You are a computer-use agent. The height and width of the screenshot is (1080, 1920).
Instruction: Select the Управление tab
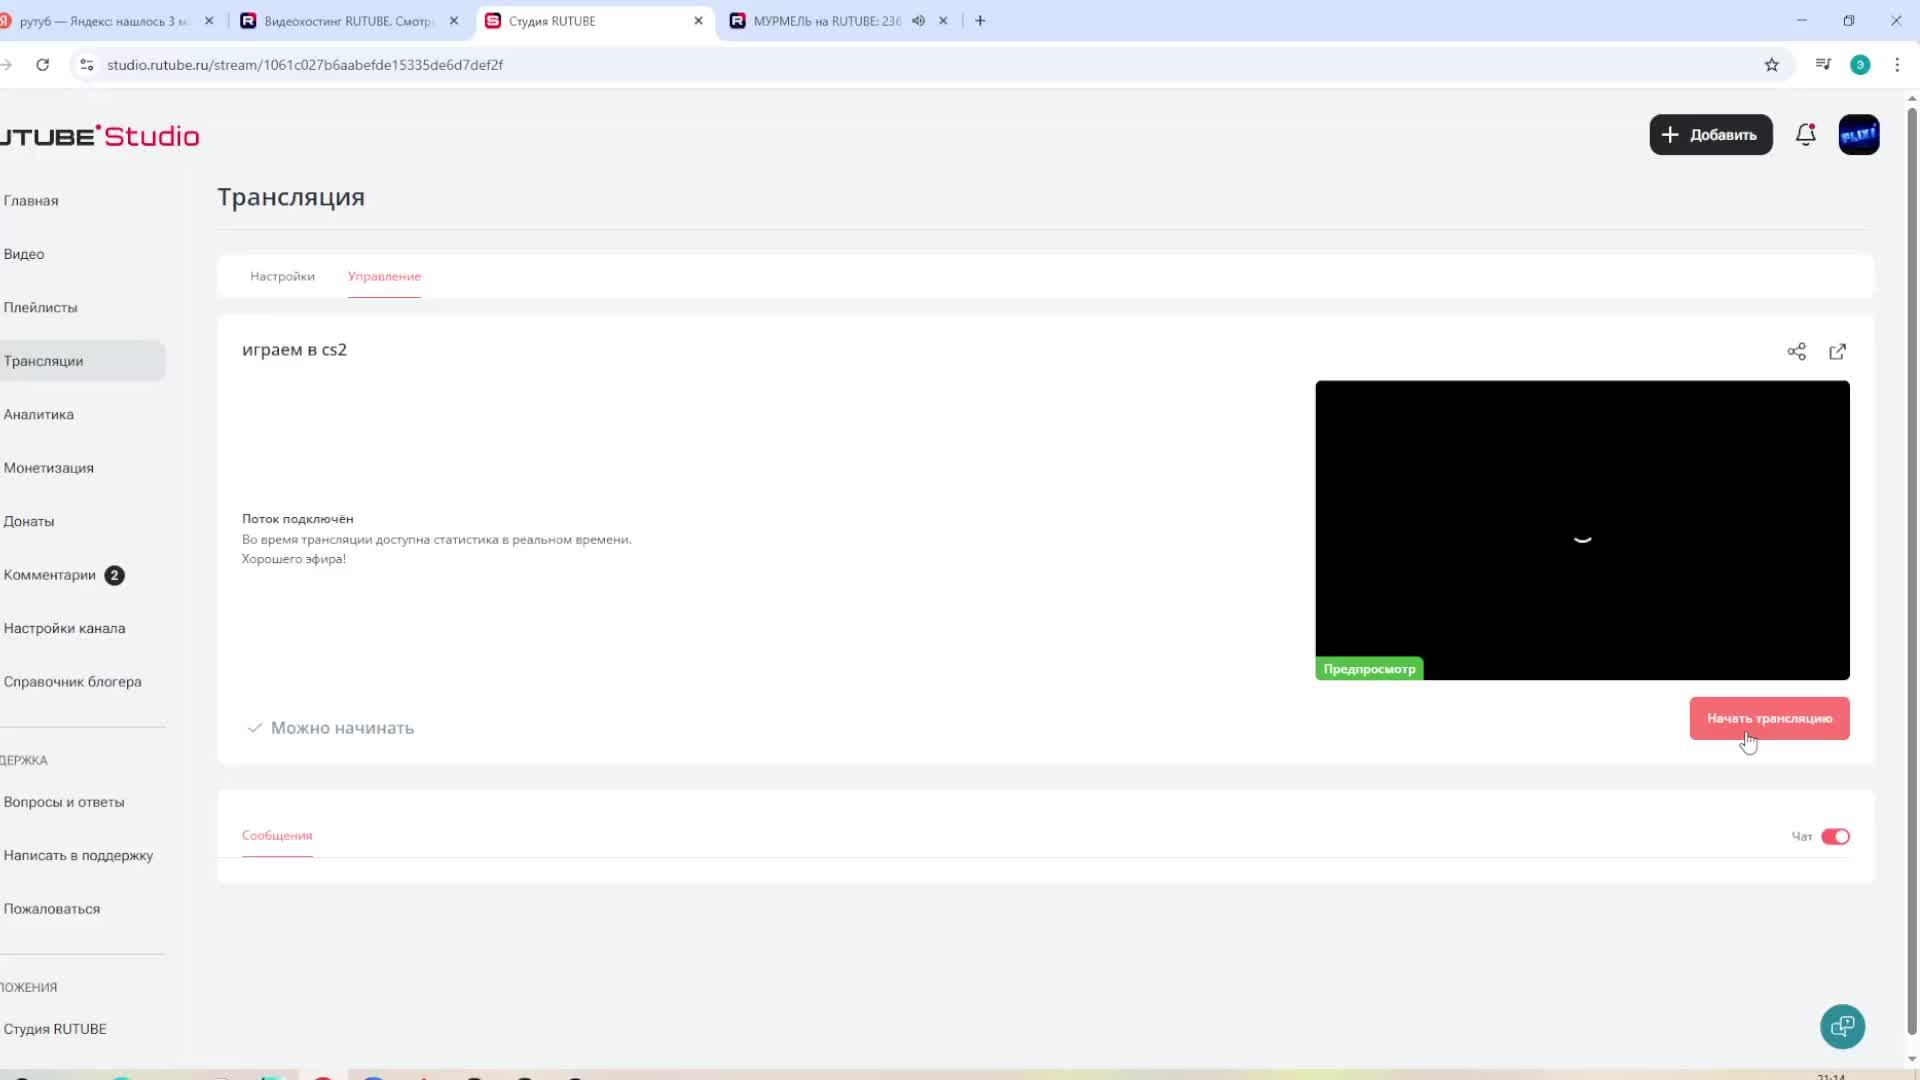click(x=384, y=276)
